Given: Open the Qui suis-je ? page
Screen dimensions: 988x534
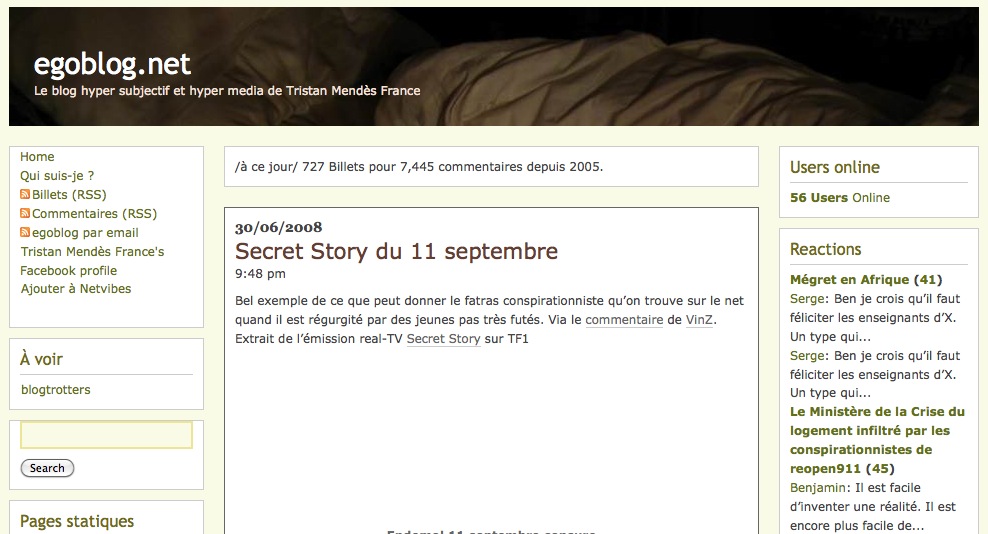Looking at the screenshot, I should pos(57,175).
